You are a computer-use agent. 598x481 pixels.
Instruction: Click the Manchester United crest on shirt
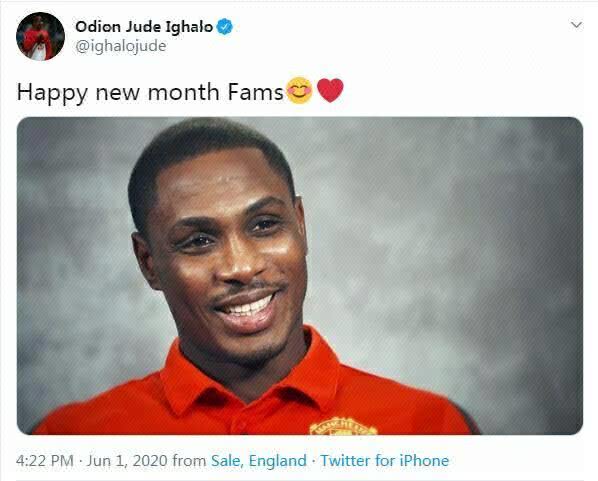coord(342,426)
